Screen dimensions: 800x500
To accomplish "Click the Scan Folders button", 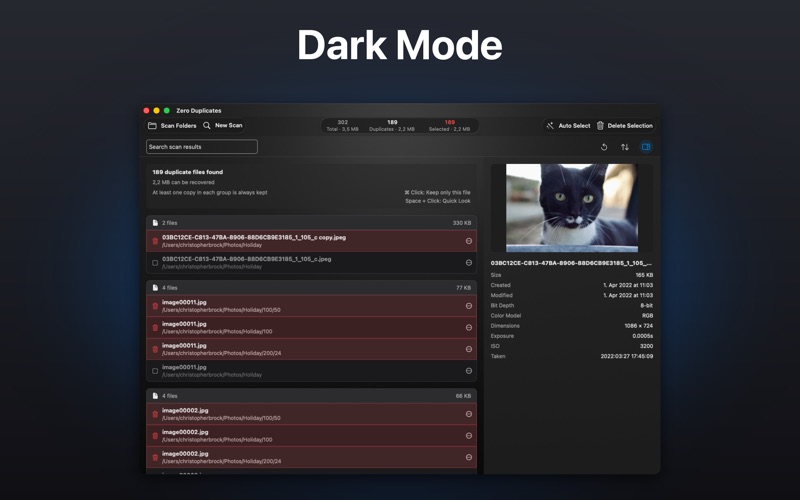I will [172, 126].
